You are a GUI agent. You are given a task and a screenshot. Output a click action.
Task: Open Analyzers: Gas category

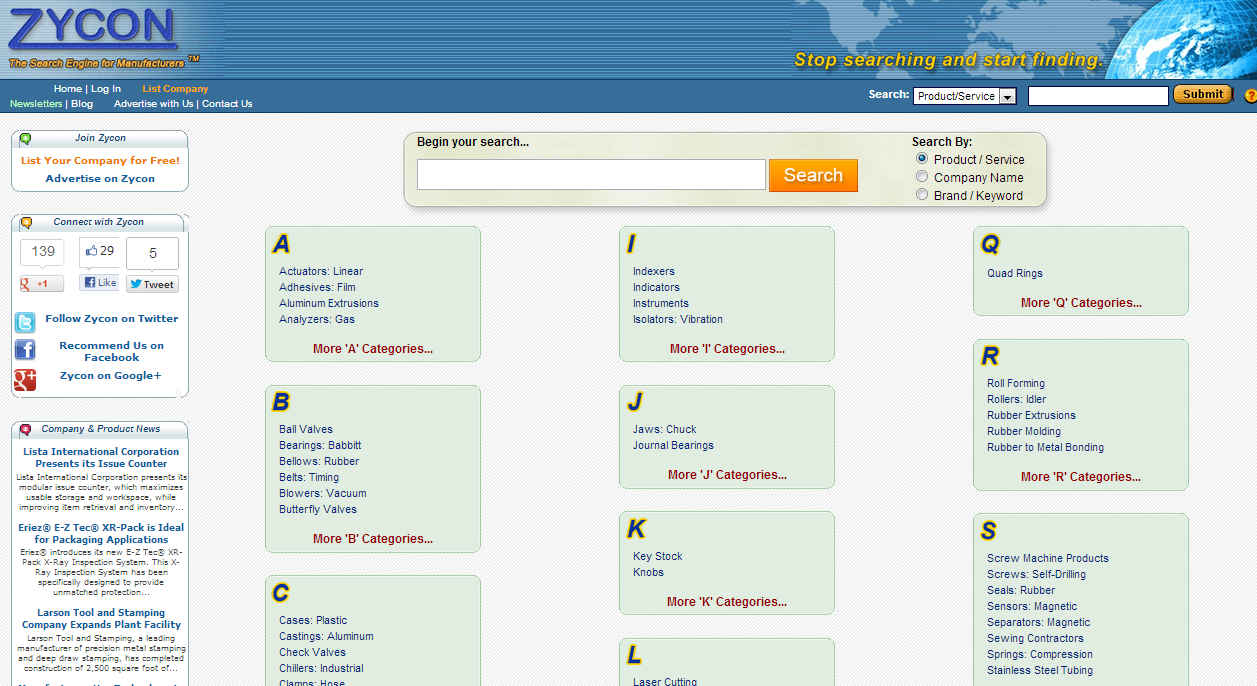coord(317,319)
